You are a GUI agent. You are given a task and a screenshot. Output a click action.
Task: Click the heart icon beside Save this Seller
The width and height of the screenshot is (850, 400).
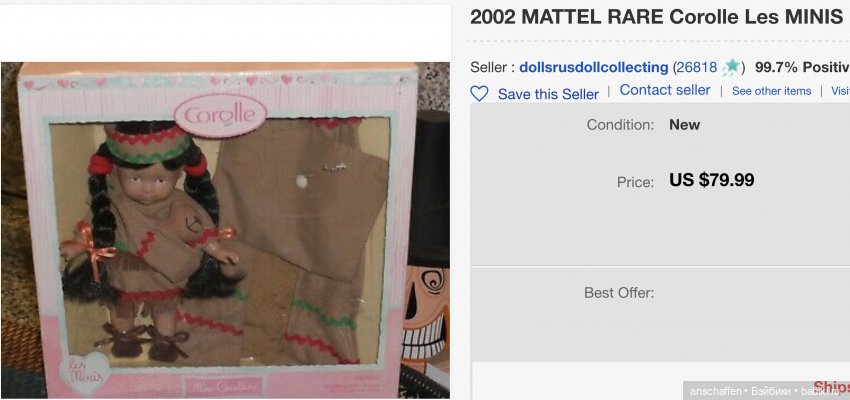479,93
